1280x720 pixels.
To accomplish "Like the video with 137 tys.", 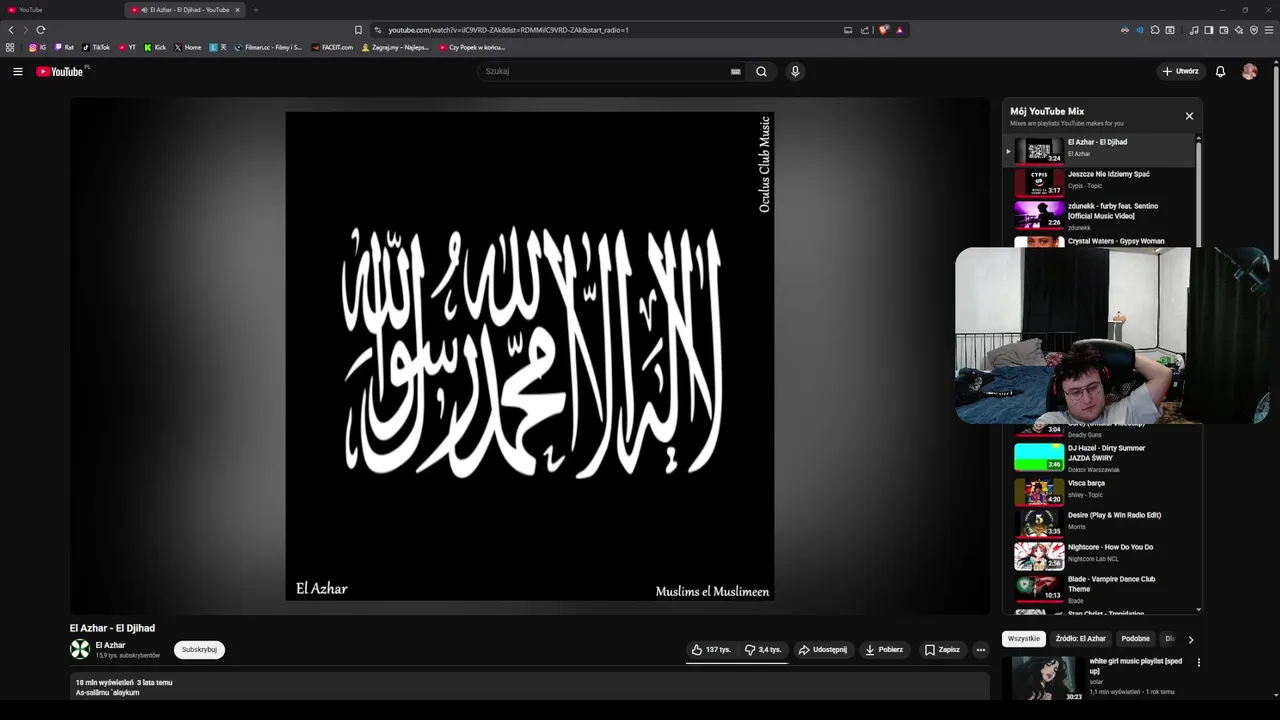I will coord(711,650).
